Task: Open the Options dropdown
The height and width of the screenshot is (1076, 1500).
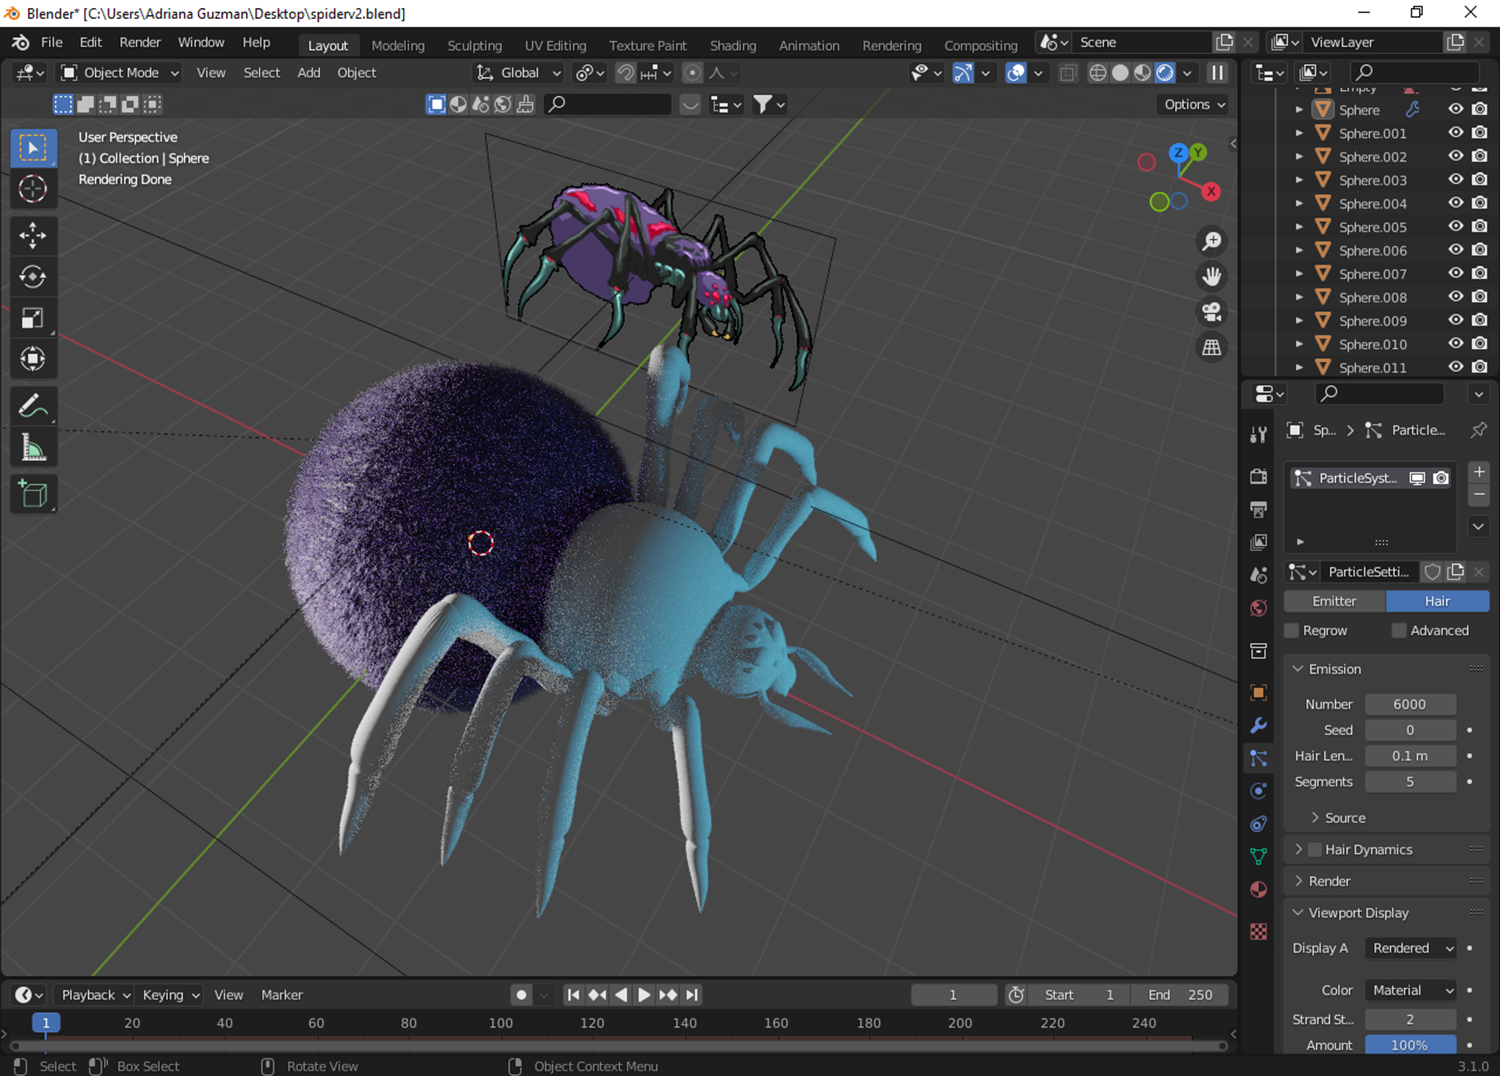Action: point(1194,104)
